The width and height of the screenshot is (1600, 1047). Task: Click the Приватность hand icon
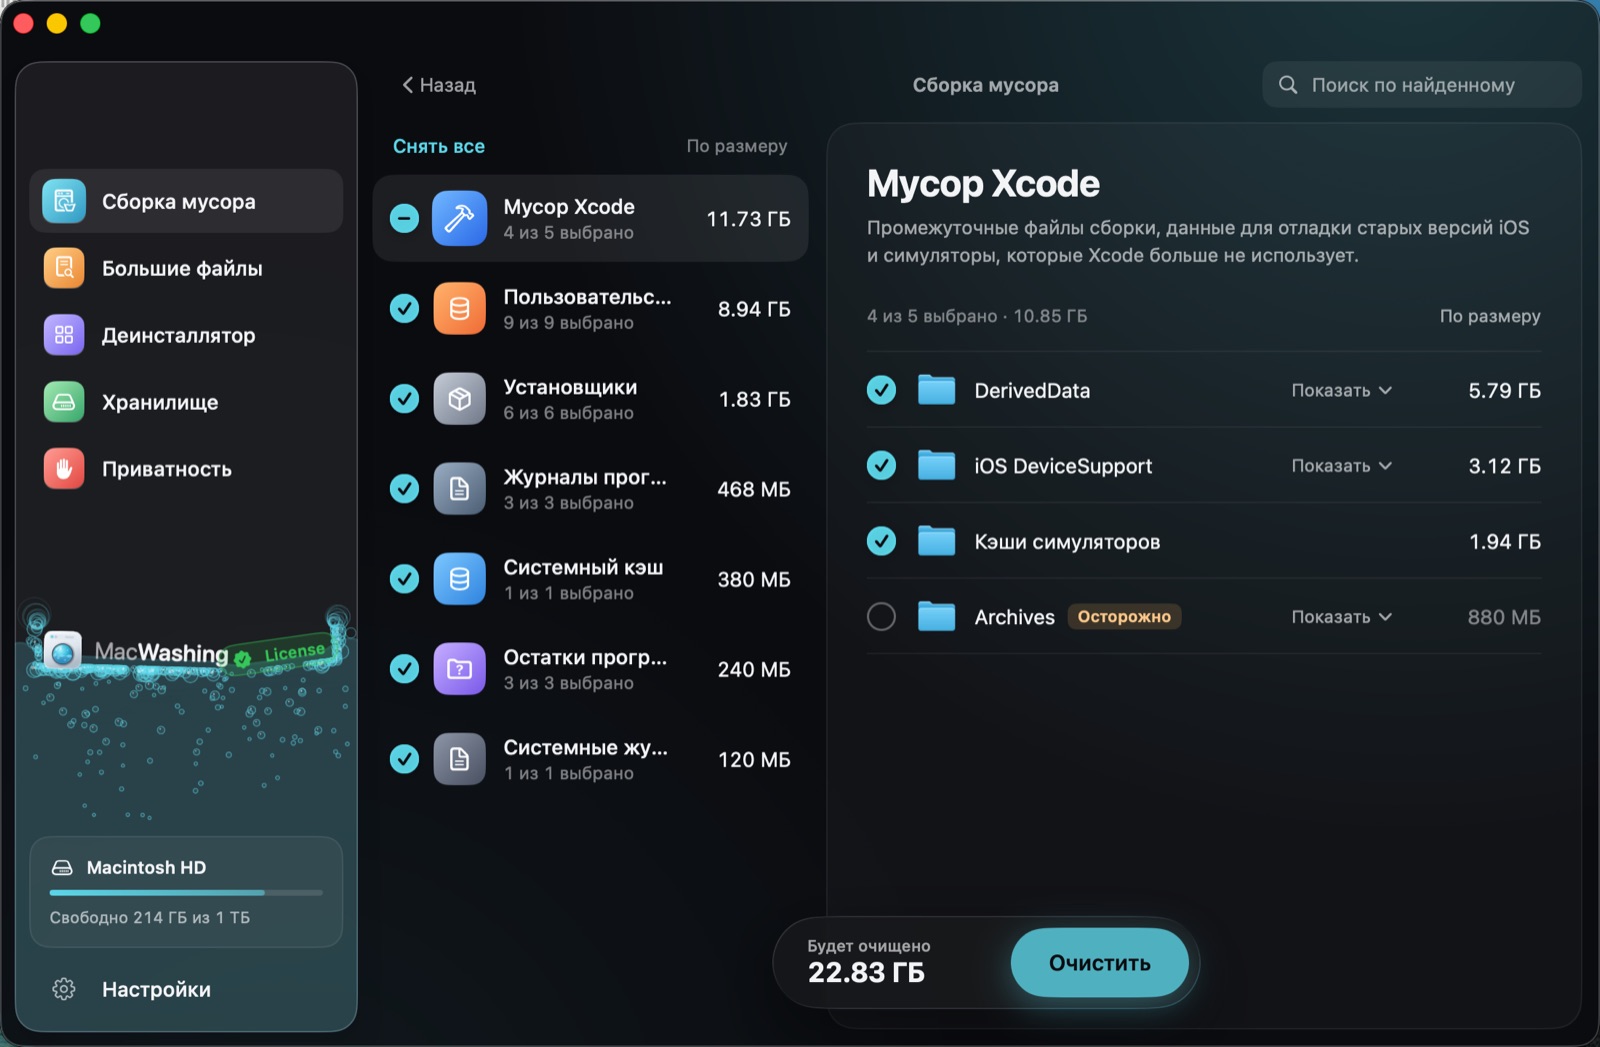click(x=64, y=469)
